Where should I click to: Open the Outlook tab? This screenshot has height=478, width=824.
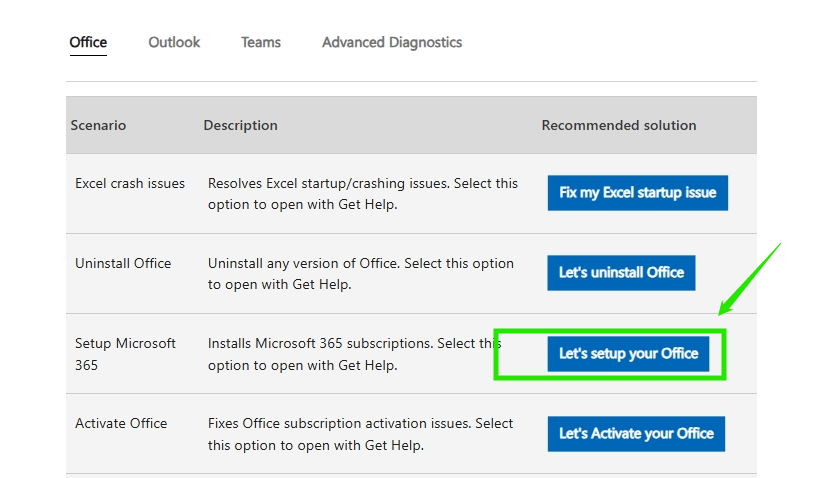pyautogui.click(x=174, y=42)
